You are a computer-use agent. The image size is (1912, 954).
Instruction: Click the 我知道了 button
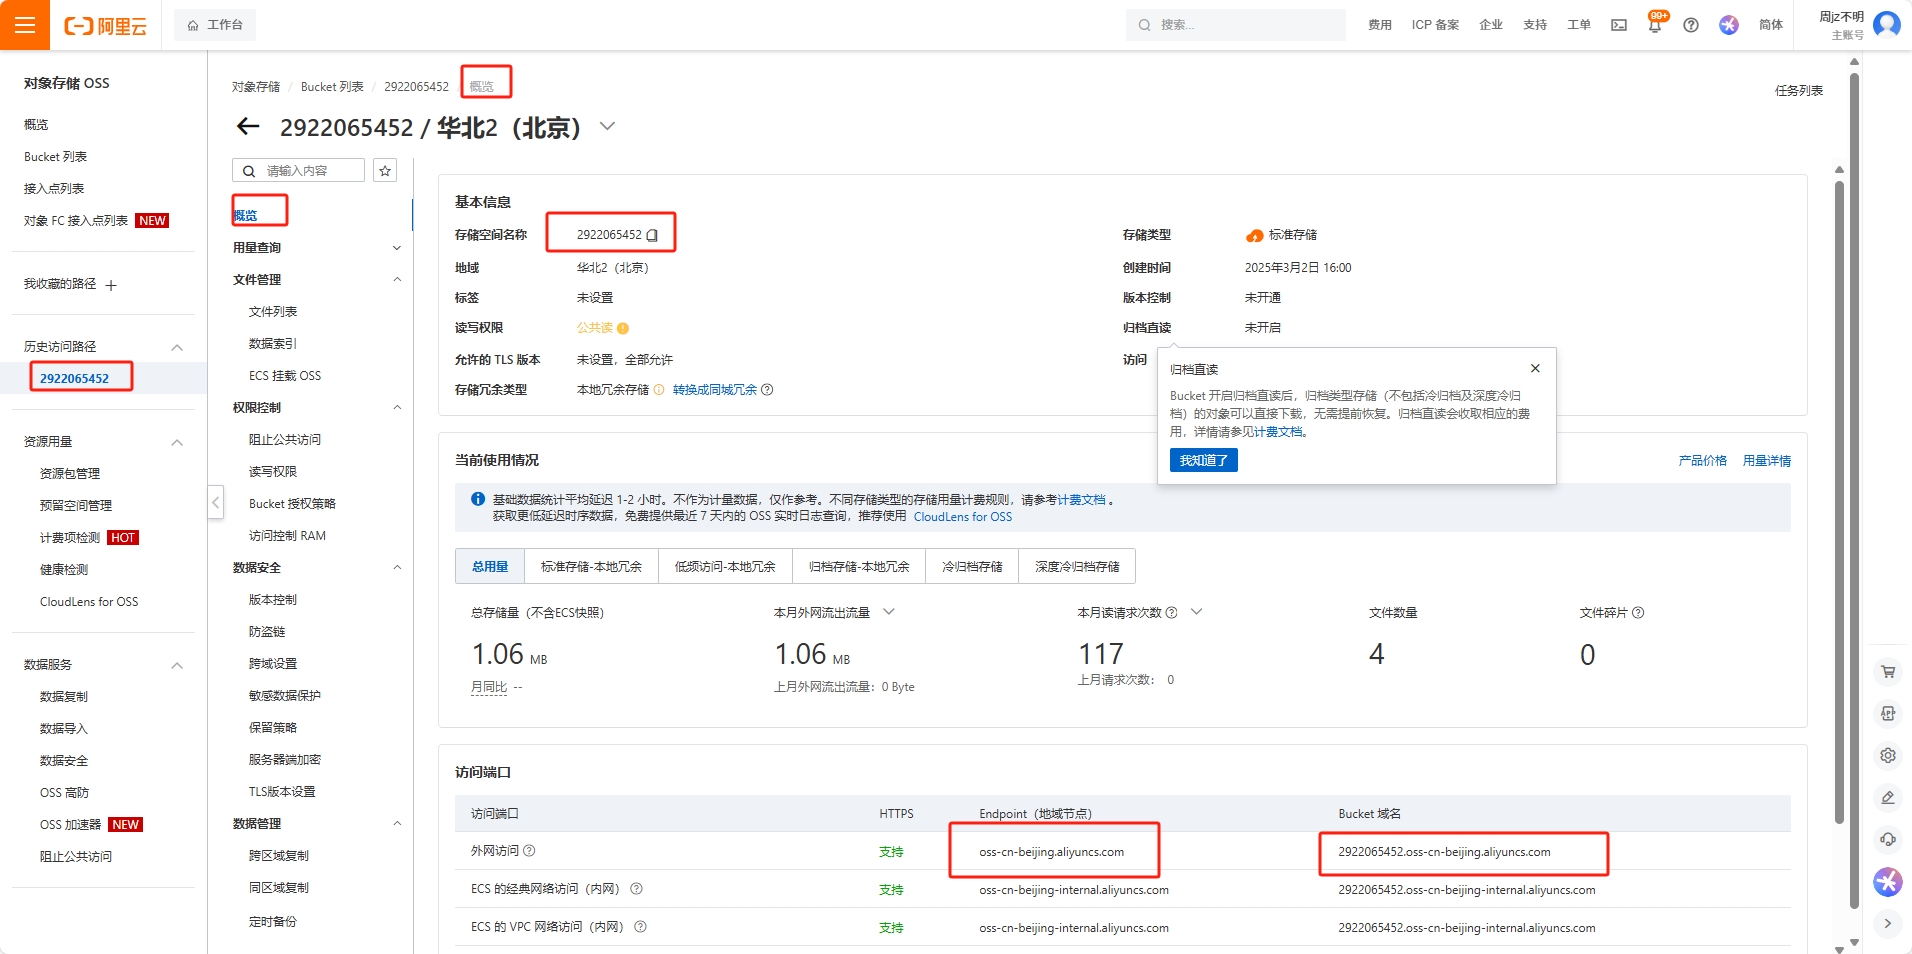coord(1203,460)
